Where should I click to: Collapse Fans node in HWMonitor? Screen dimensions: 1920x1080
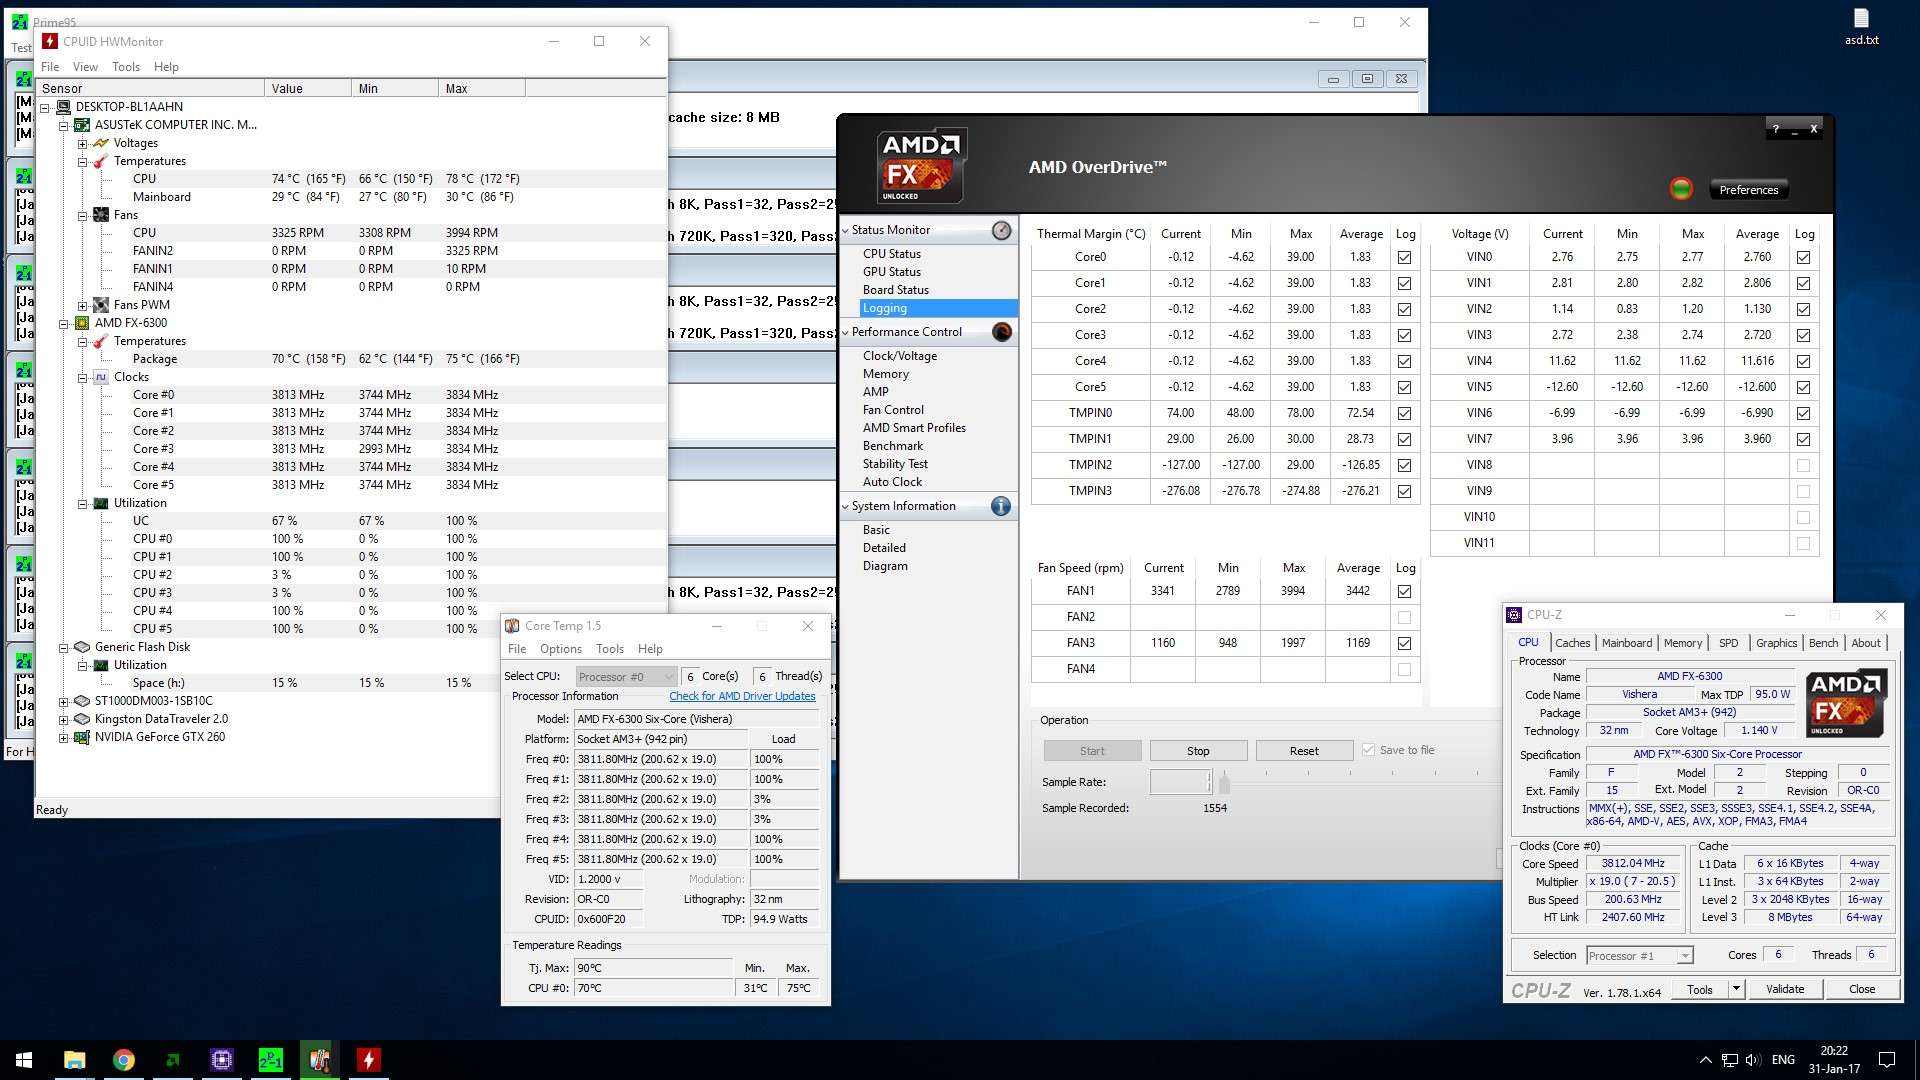pos(83,216)
